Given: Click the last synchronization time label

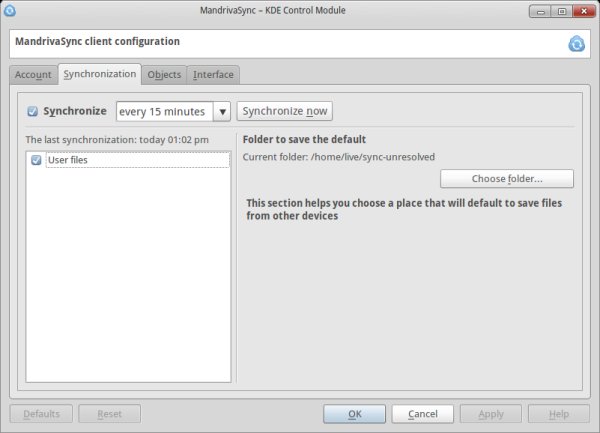Looking at the screenshot, I should 117,140.
